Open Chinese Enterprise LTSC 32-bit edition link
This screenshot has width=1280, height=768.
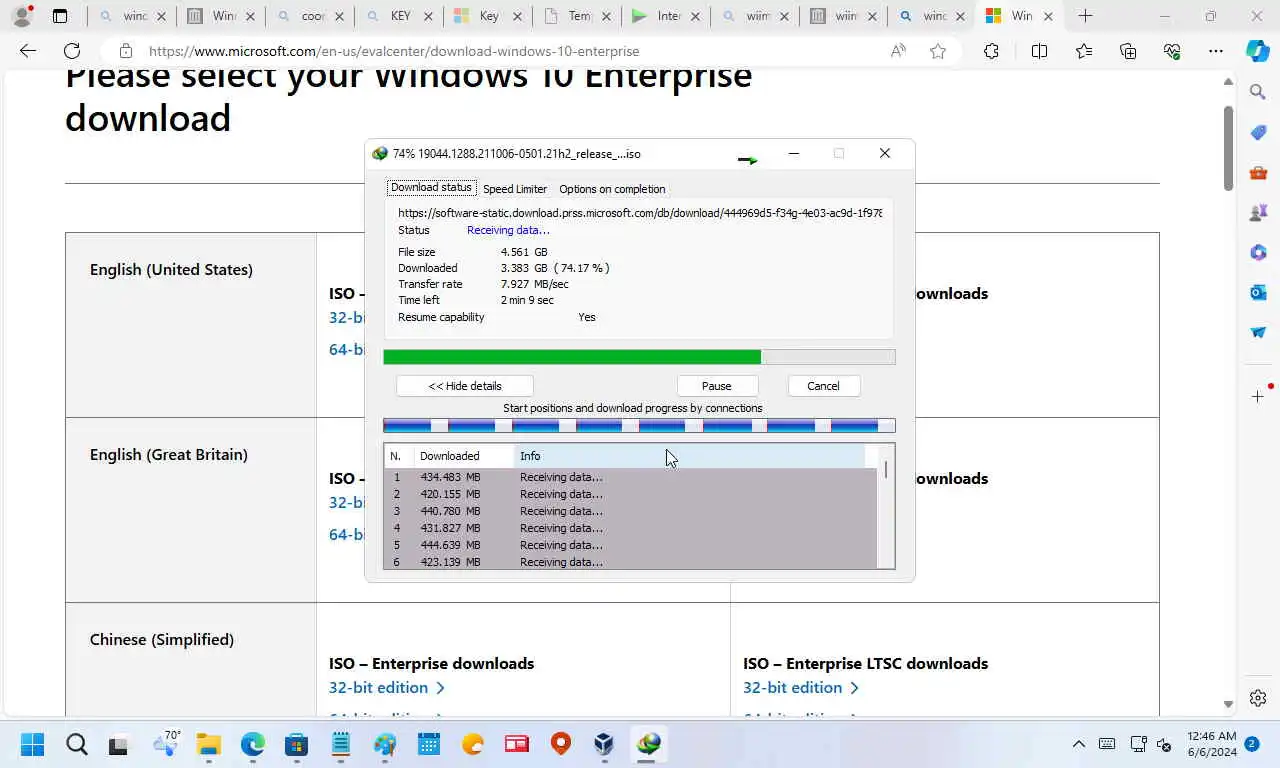click(x=801, y=688)
